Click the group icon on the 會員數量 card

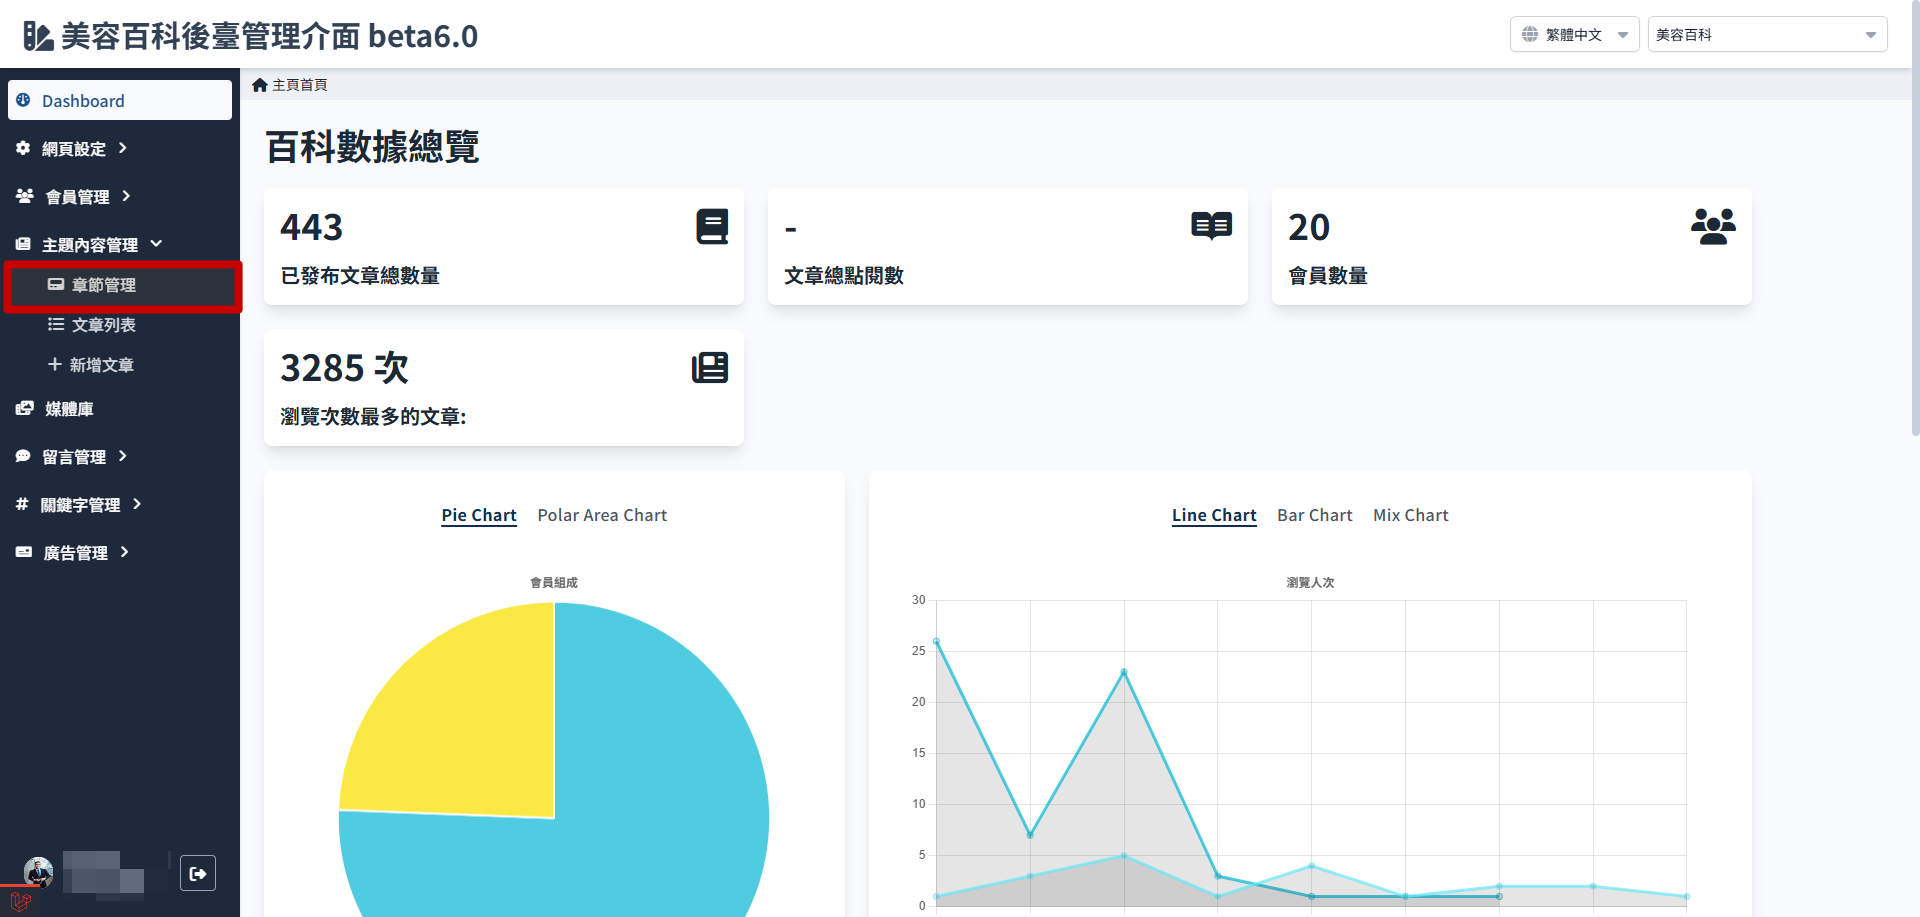click(x=1713, y=226)
